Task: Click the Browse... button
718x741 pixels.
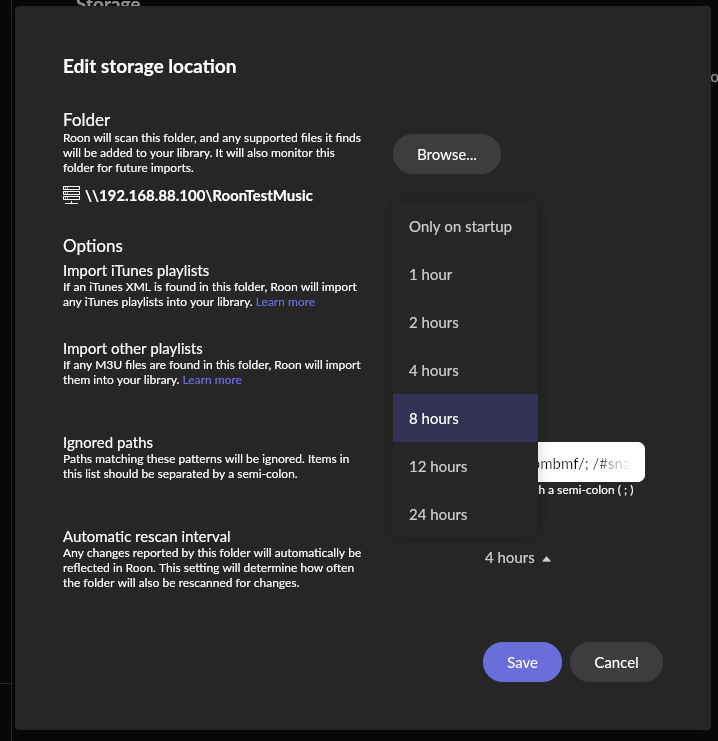Action: point(446,155)
